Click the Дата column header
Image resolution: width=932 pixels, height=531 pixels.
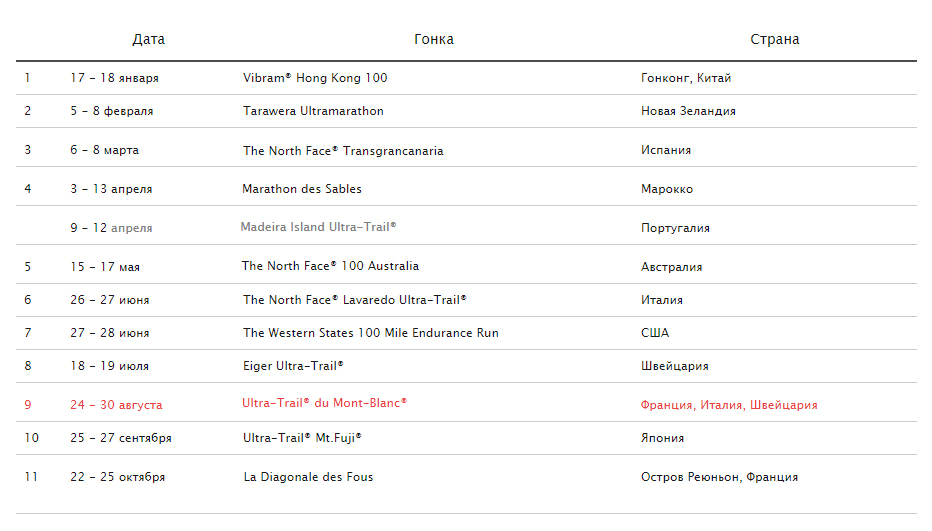pyautogui.click(x=149, y=39)
